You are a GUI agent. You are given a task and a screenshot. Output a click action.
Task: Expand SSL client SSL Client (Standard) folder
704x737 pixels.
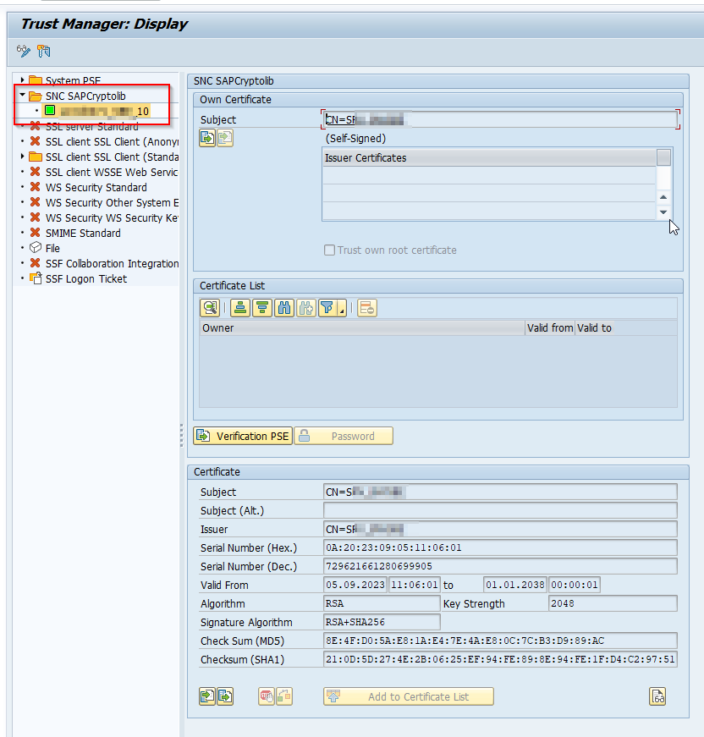22,157
